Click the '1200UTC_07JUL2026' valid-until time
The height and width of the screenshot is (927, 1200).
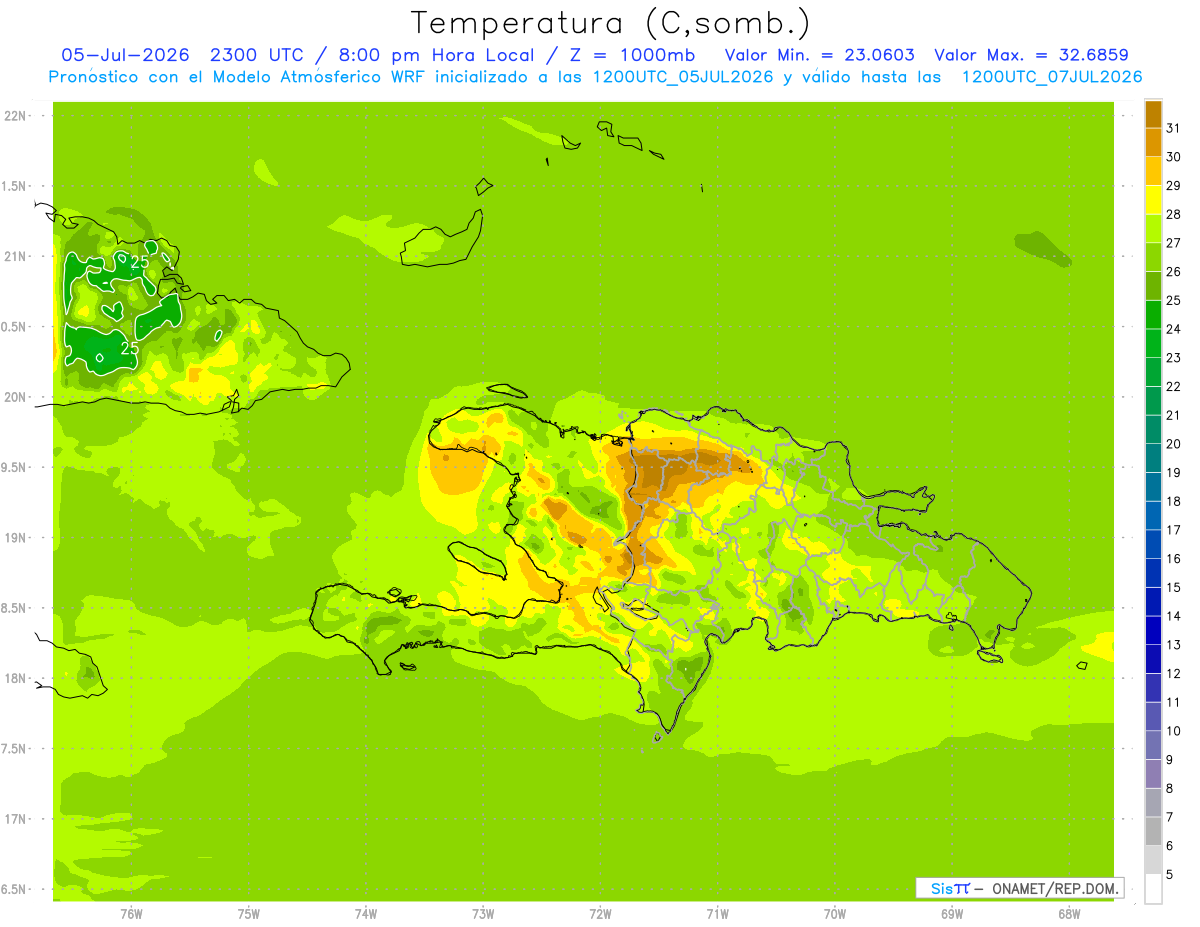1051,77
